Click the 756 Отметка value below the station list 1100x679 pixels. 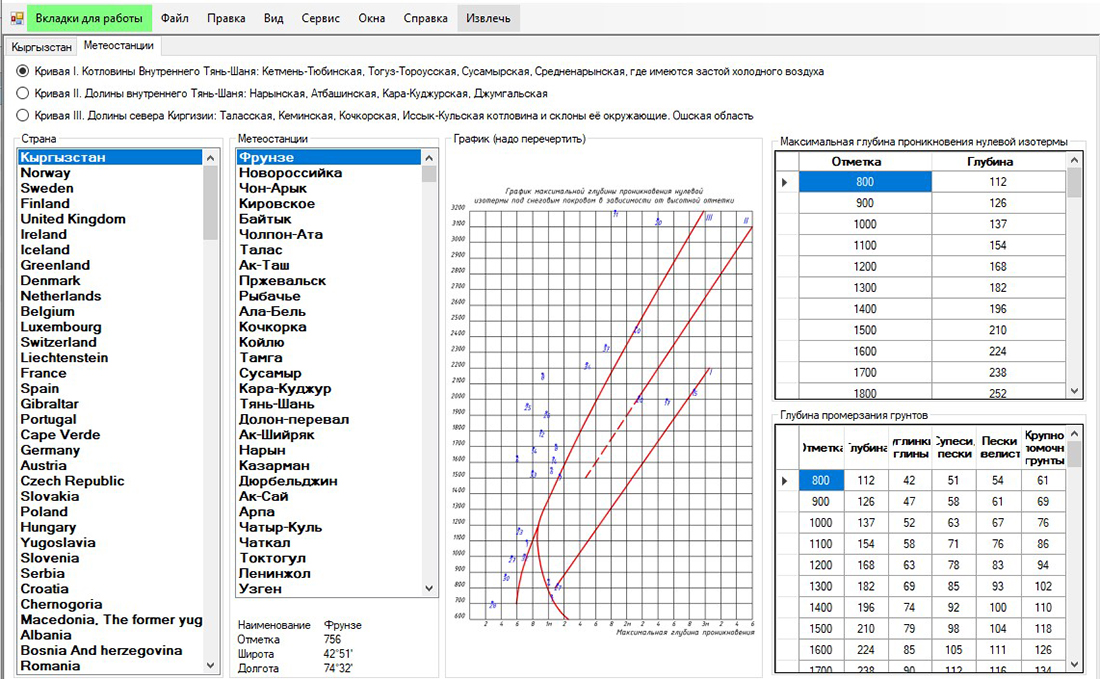click(x=333, y=640)
